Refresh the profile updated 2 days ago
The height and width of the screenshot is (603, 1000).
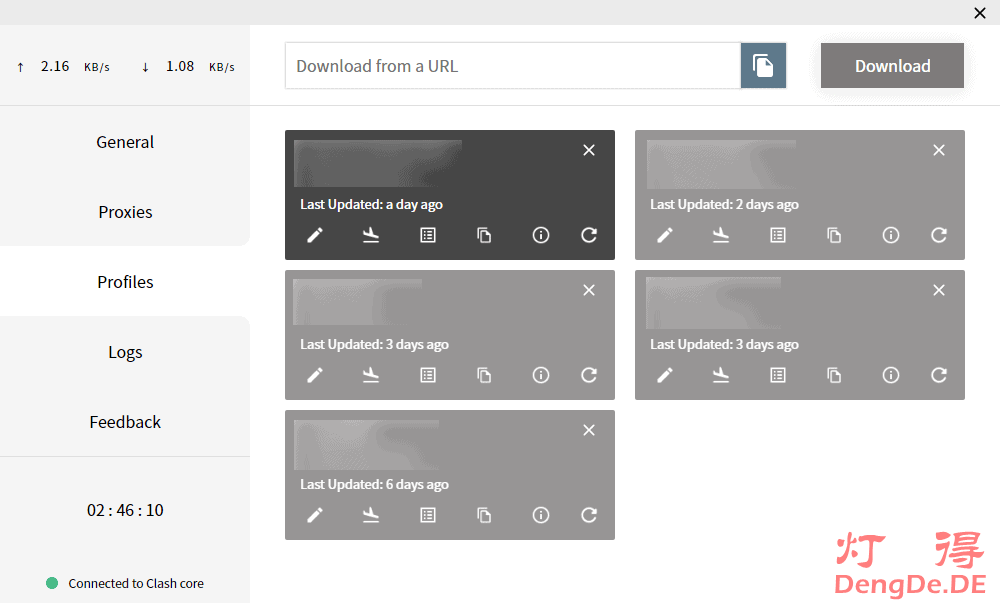[938, 235]
